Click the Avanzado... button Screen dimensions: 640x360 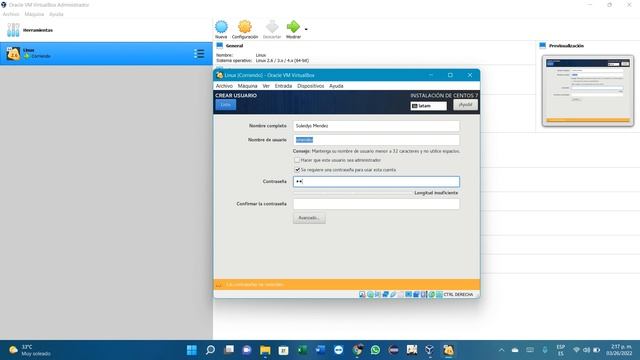coord(309,218)
